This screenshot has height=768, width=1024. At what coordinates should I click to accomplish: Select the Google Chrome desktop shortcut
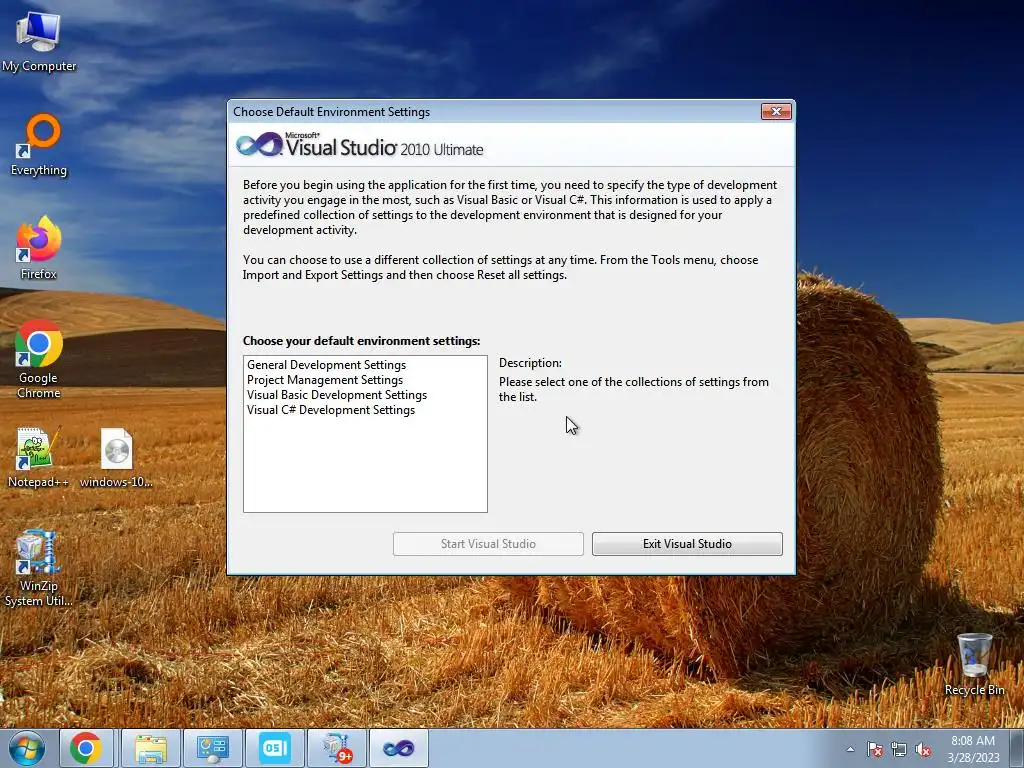click(39, 359)
